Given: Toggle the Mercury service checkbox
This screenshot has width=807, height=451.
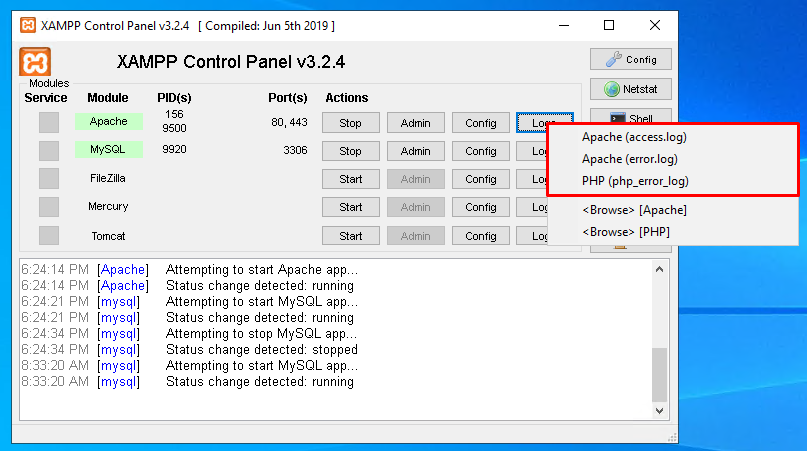Looking at the screenshot, I should [49, 207].
